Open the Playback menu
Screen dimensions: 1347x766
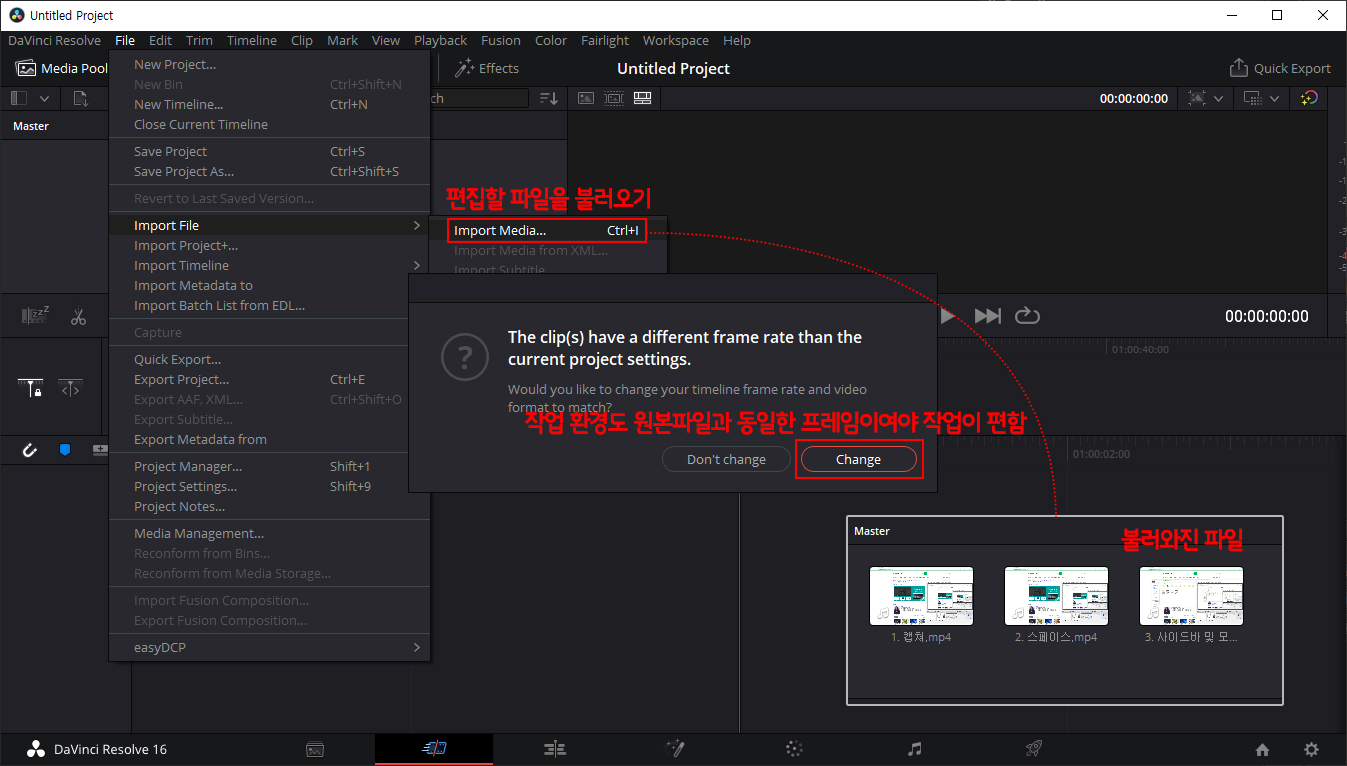point(440,40)
